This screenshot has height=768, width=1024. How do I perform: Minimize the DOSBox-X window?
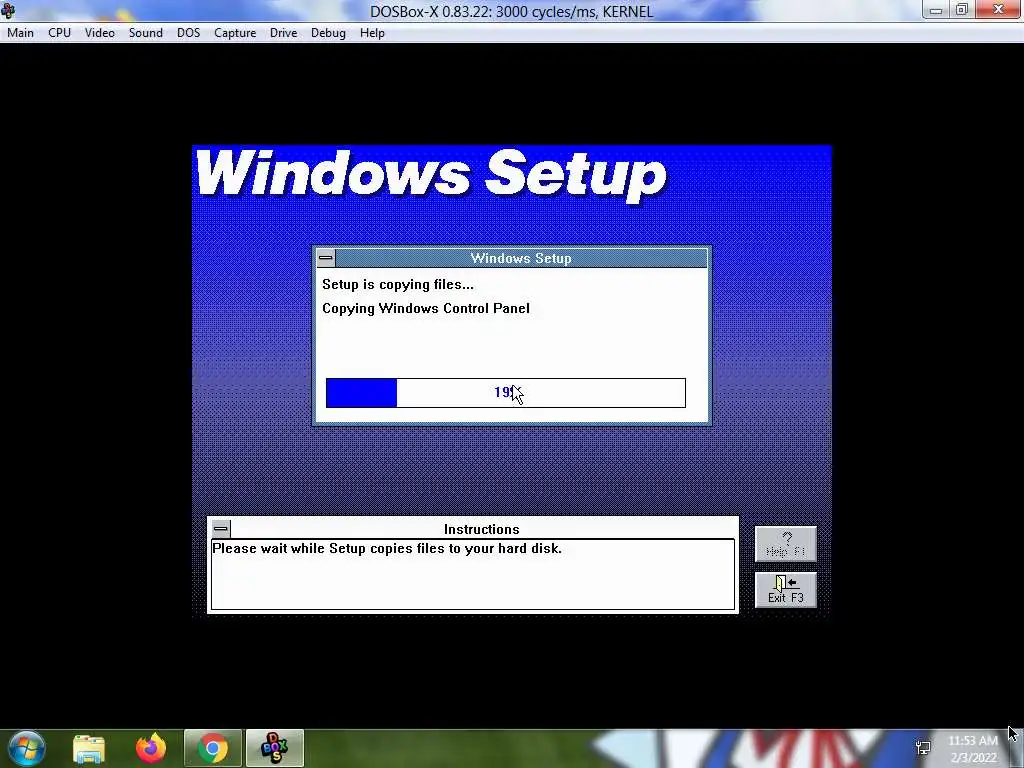point(936,10)
